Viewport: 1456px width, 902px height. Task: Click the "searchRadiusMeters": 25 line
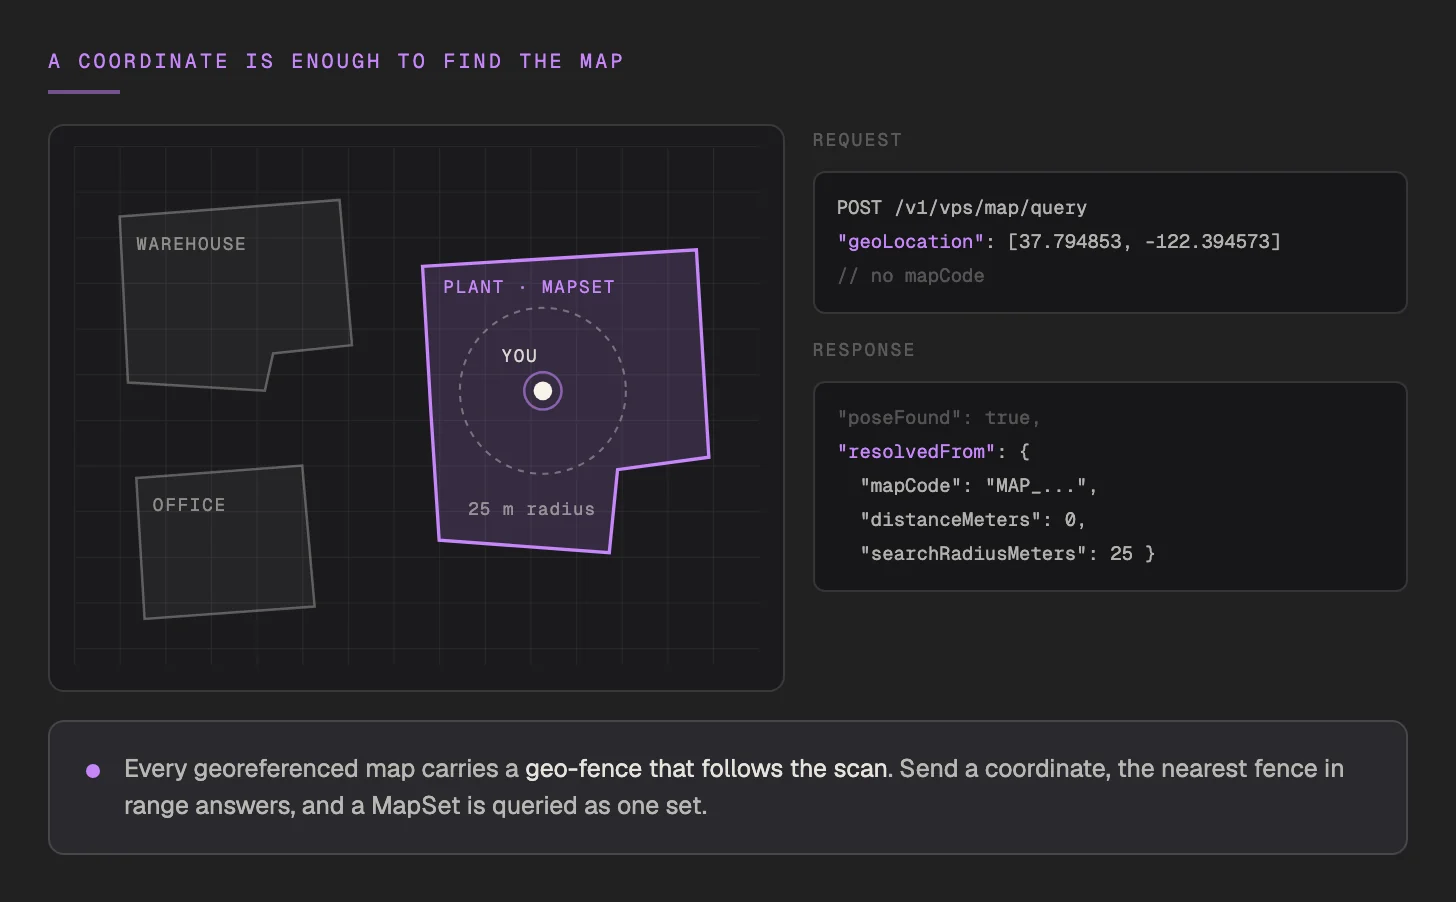[1007, 554]
